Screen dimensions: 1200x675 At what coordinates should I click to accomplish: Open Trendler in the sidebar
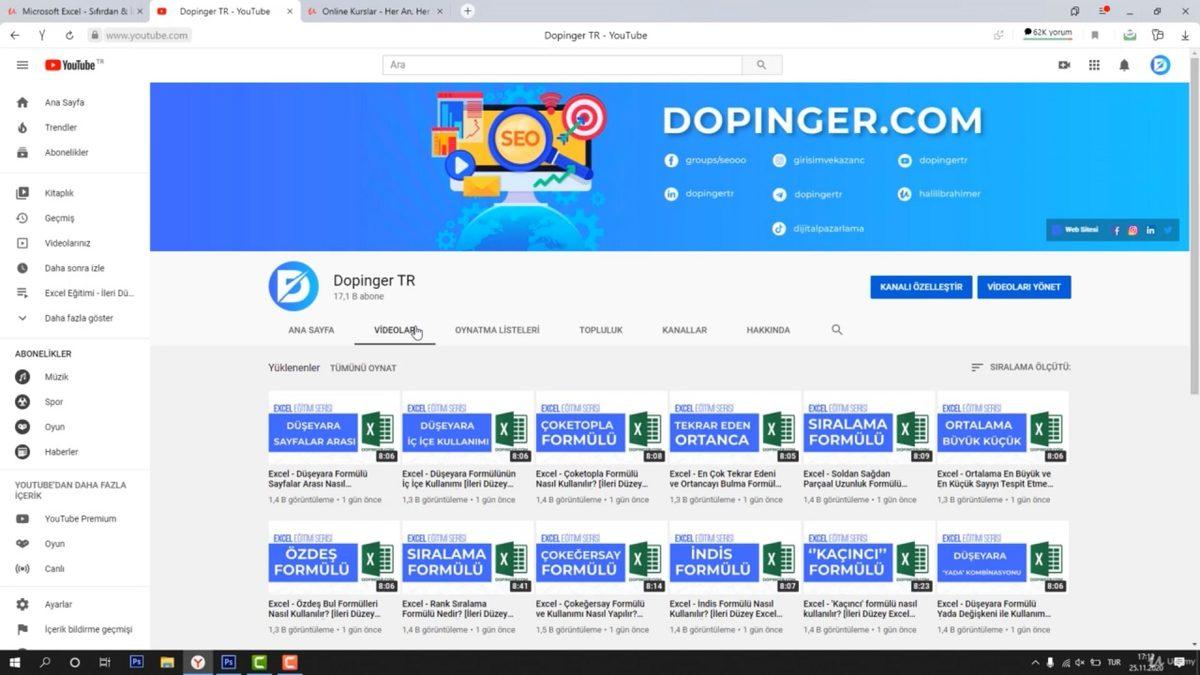[60, 128]
